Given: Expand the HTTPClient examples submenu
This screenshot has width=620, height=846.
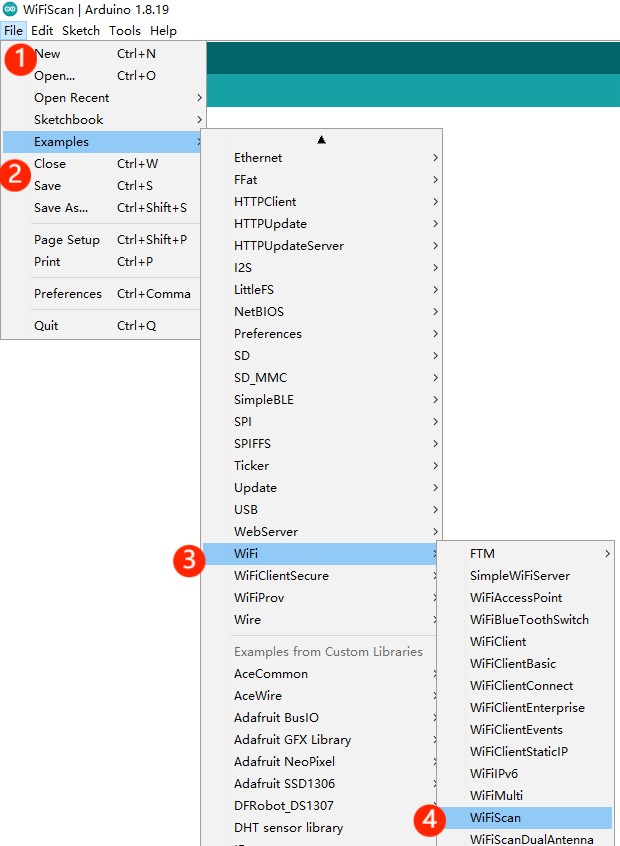Looking at the screenshot, I should 322,202.
